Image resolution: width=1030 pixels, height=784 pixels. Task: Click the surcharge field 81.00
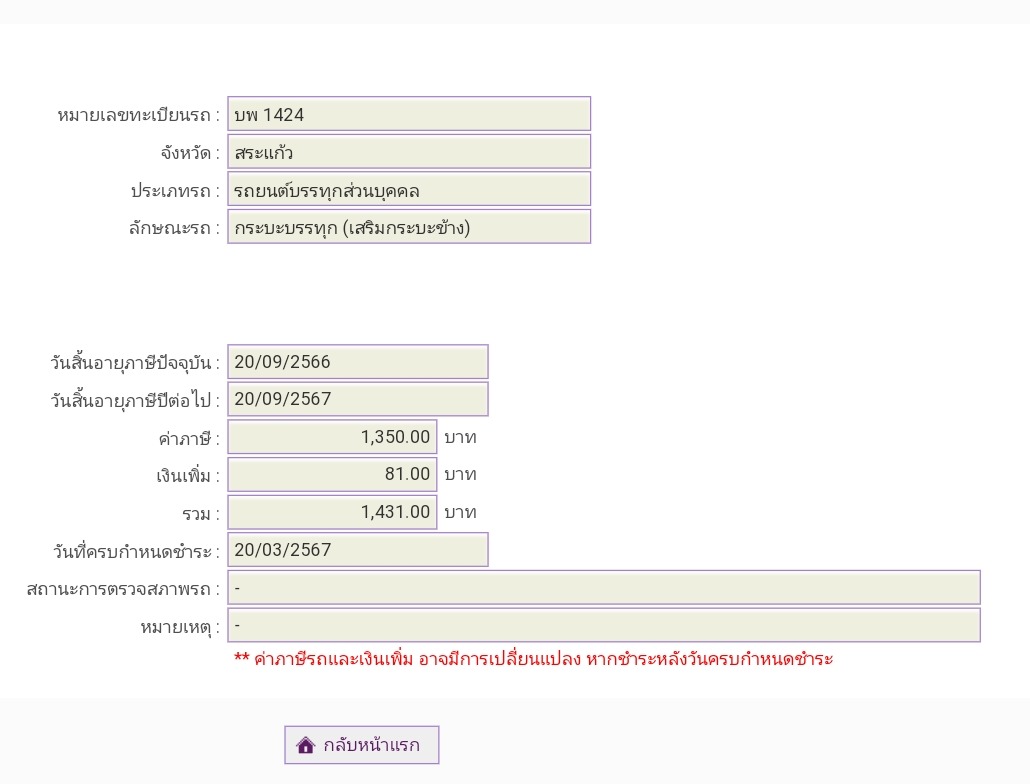point(332,474)
